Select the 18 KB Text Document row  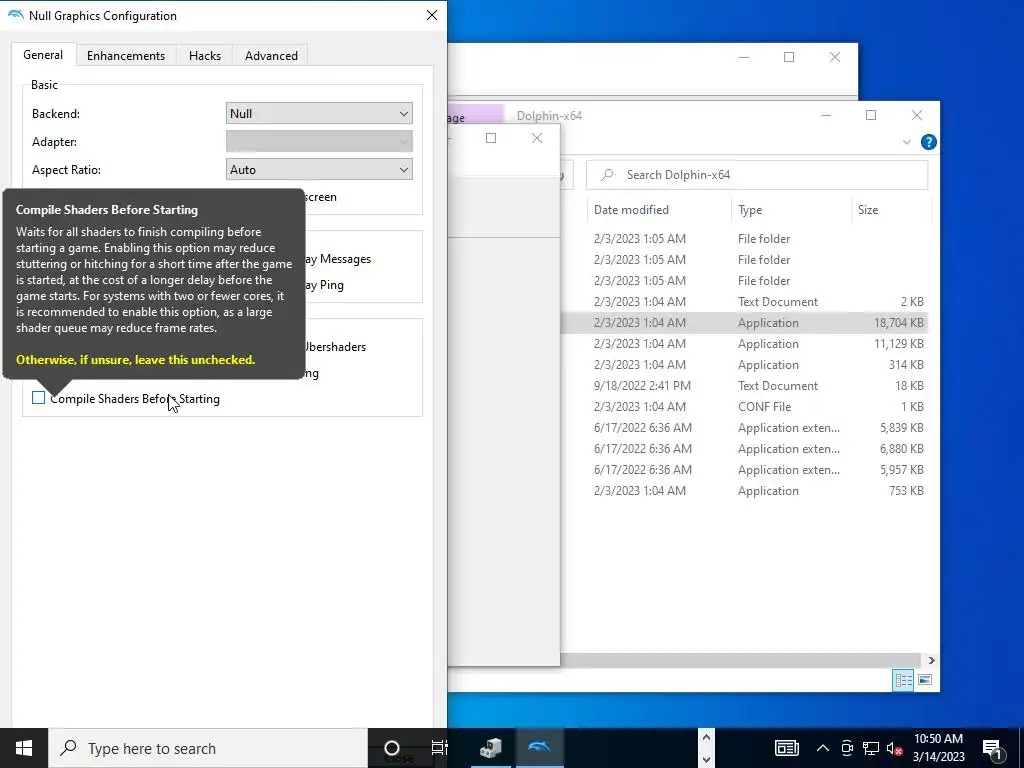tap(743, 385)
